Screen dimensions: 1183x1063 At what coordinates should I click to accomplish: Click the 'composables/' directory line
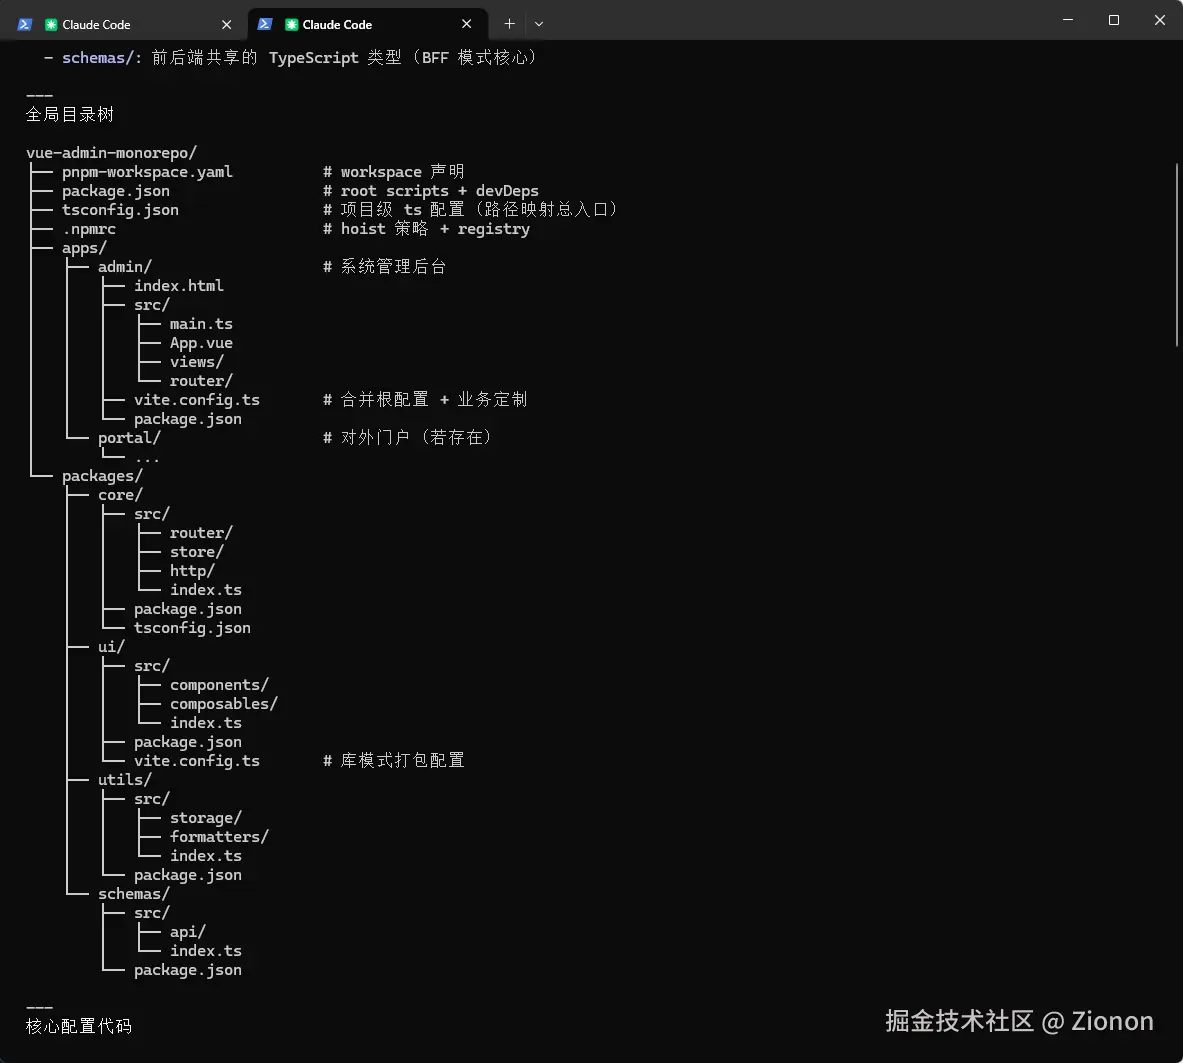coord(224,704)
